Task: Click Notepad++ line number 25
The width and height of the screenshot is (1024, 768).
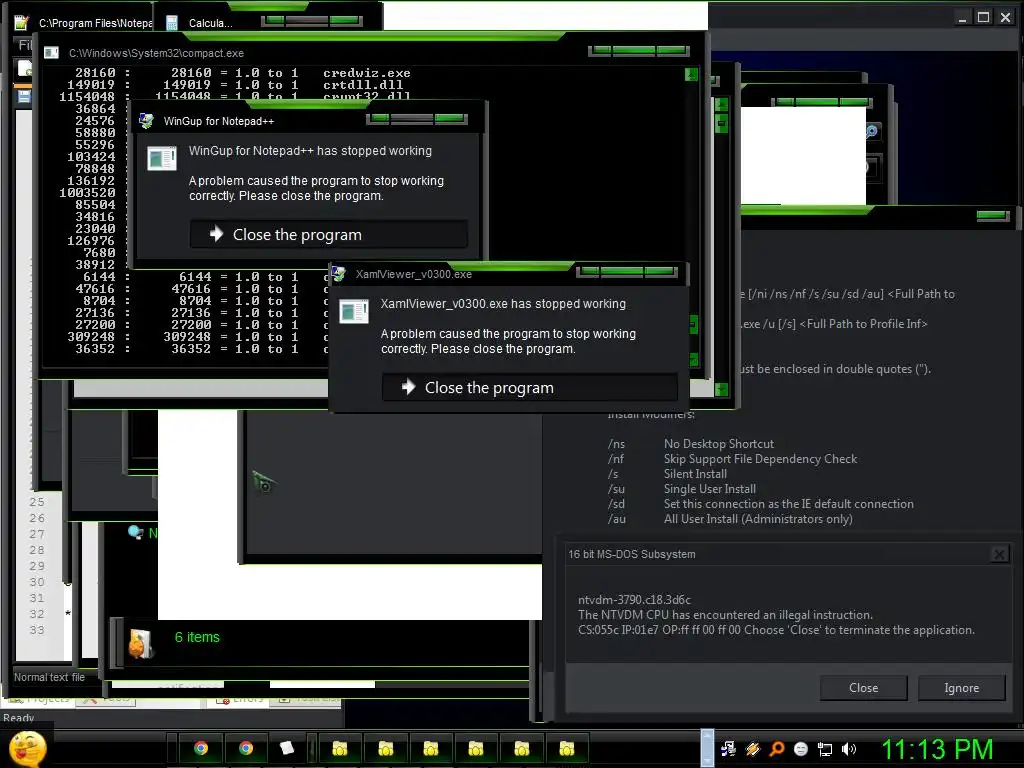Action: tap(37, 502)
